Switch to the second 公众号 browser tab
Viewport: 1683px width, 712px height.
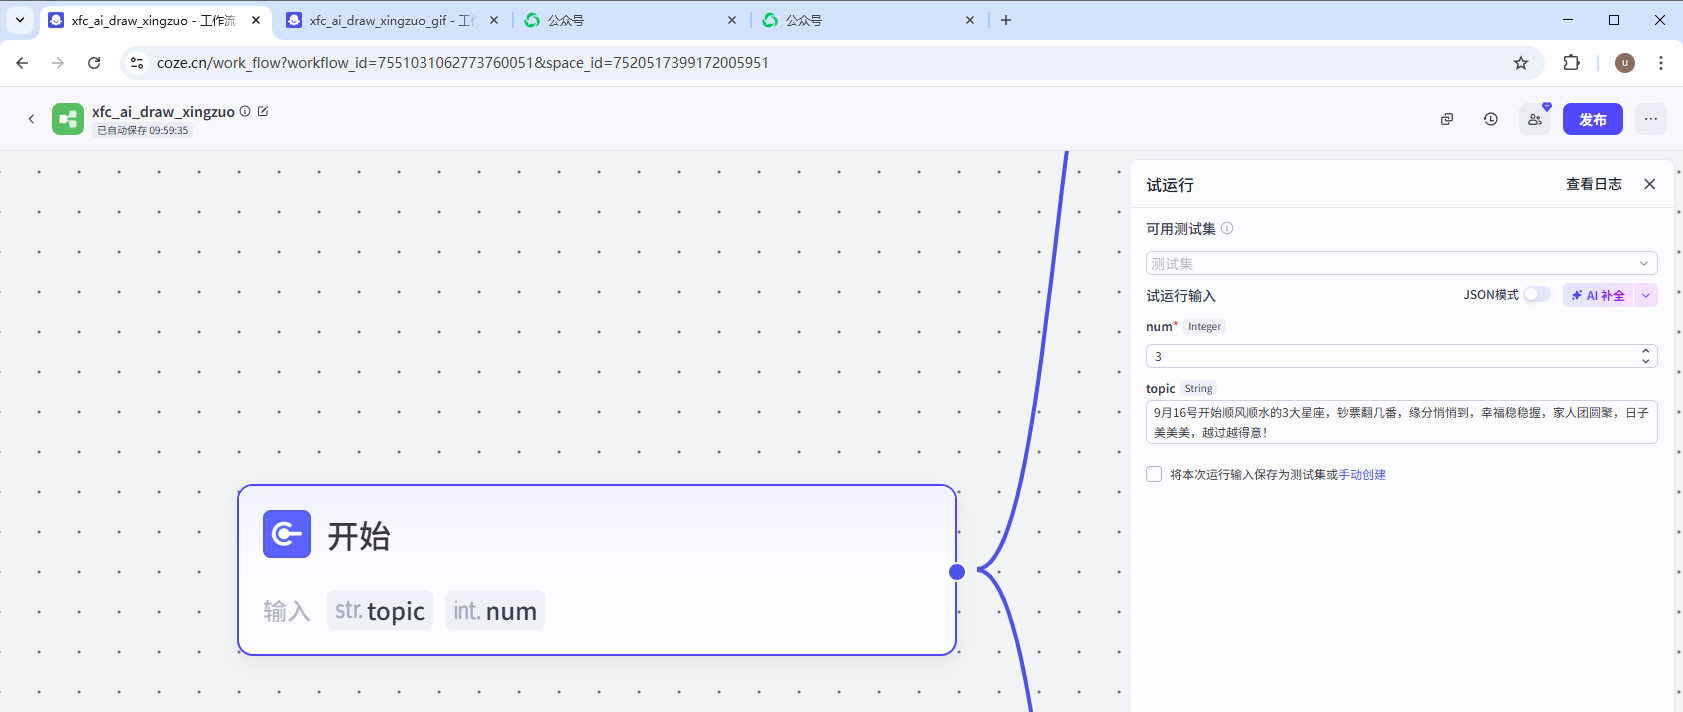868,20
